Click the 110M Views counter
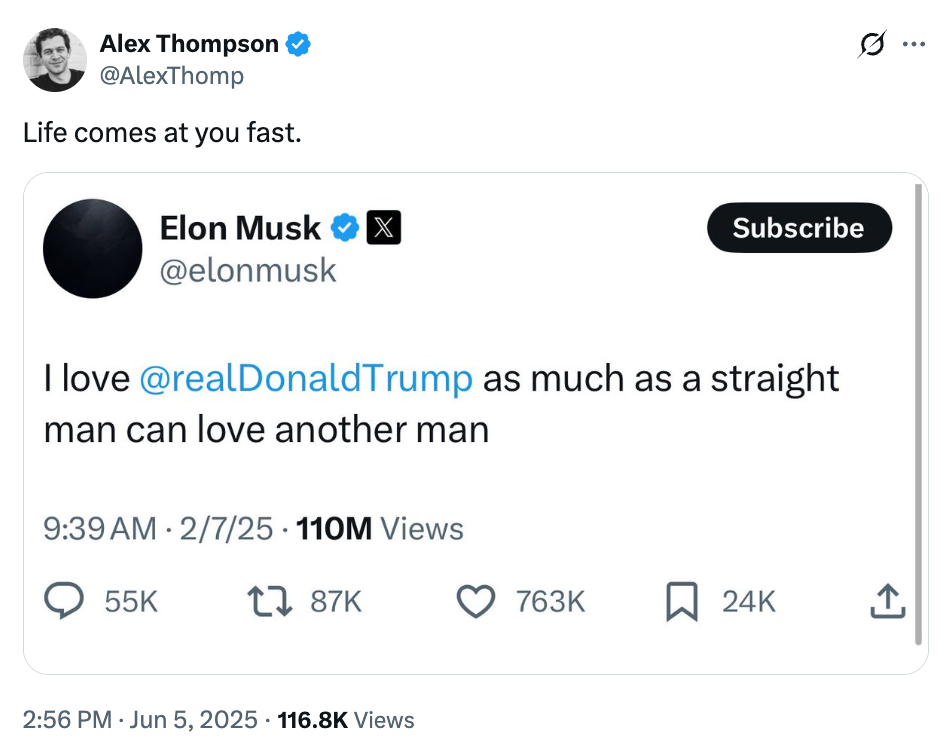Viewport: 940px width, 756px height. click(x=380, y=528)
